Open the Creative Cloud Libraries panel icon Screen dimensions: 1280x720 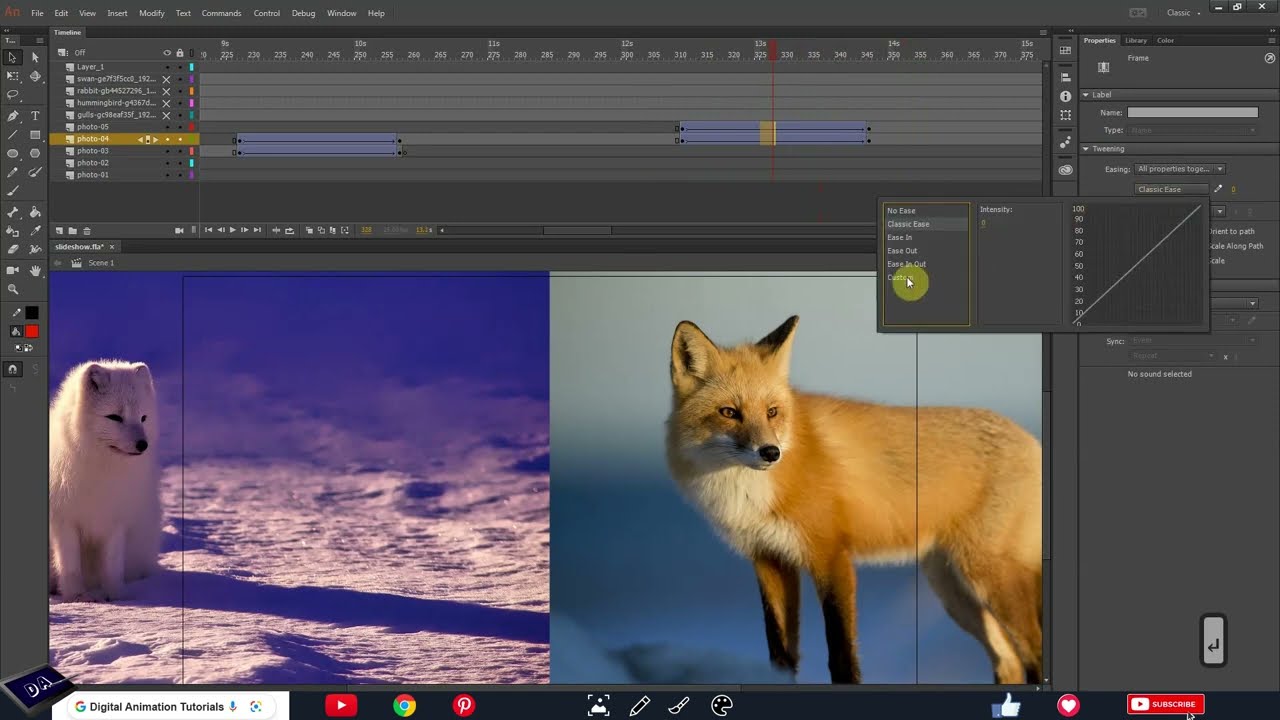1065,170
